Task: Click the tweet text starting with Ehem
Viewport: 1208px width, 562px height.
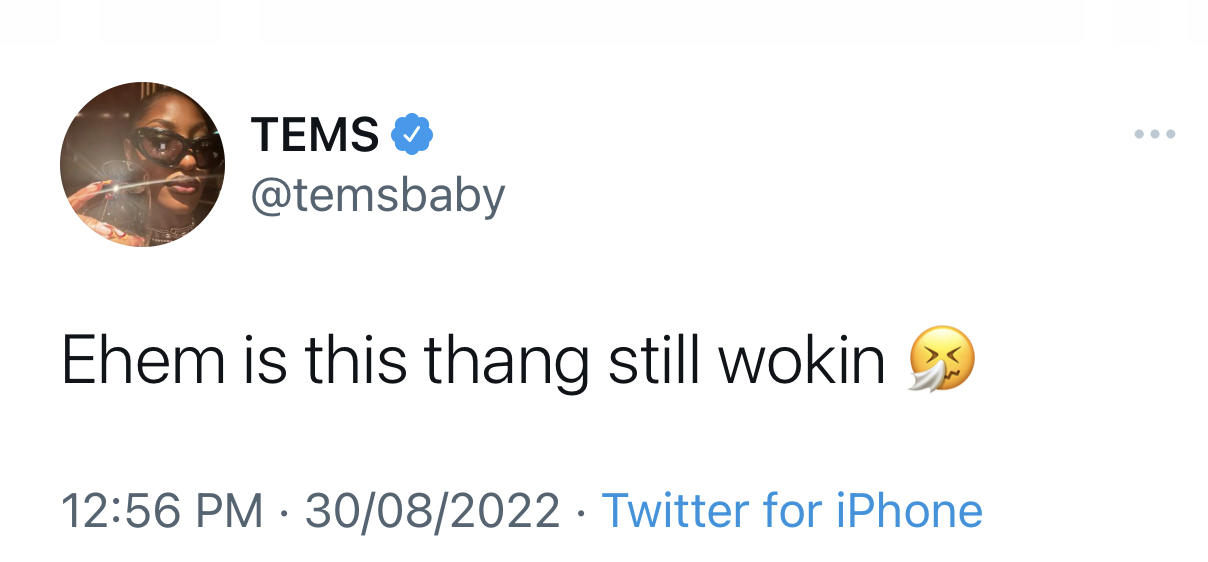Action: coord(474,362)
